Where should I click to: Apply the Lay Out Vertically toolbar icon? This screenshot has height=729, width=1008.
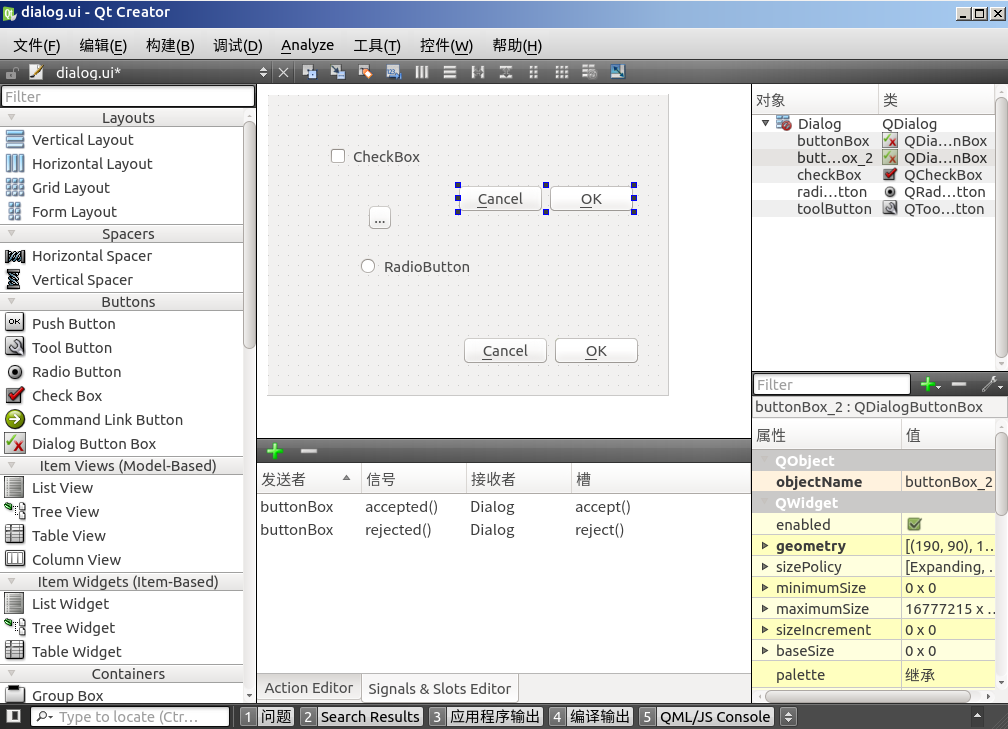tap(450, 71)
